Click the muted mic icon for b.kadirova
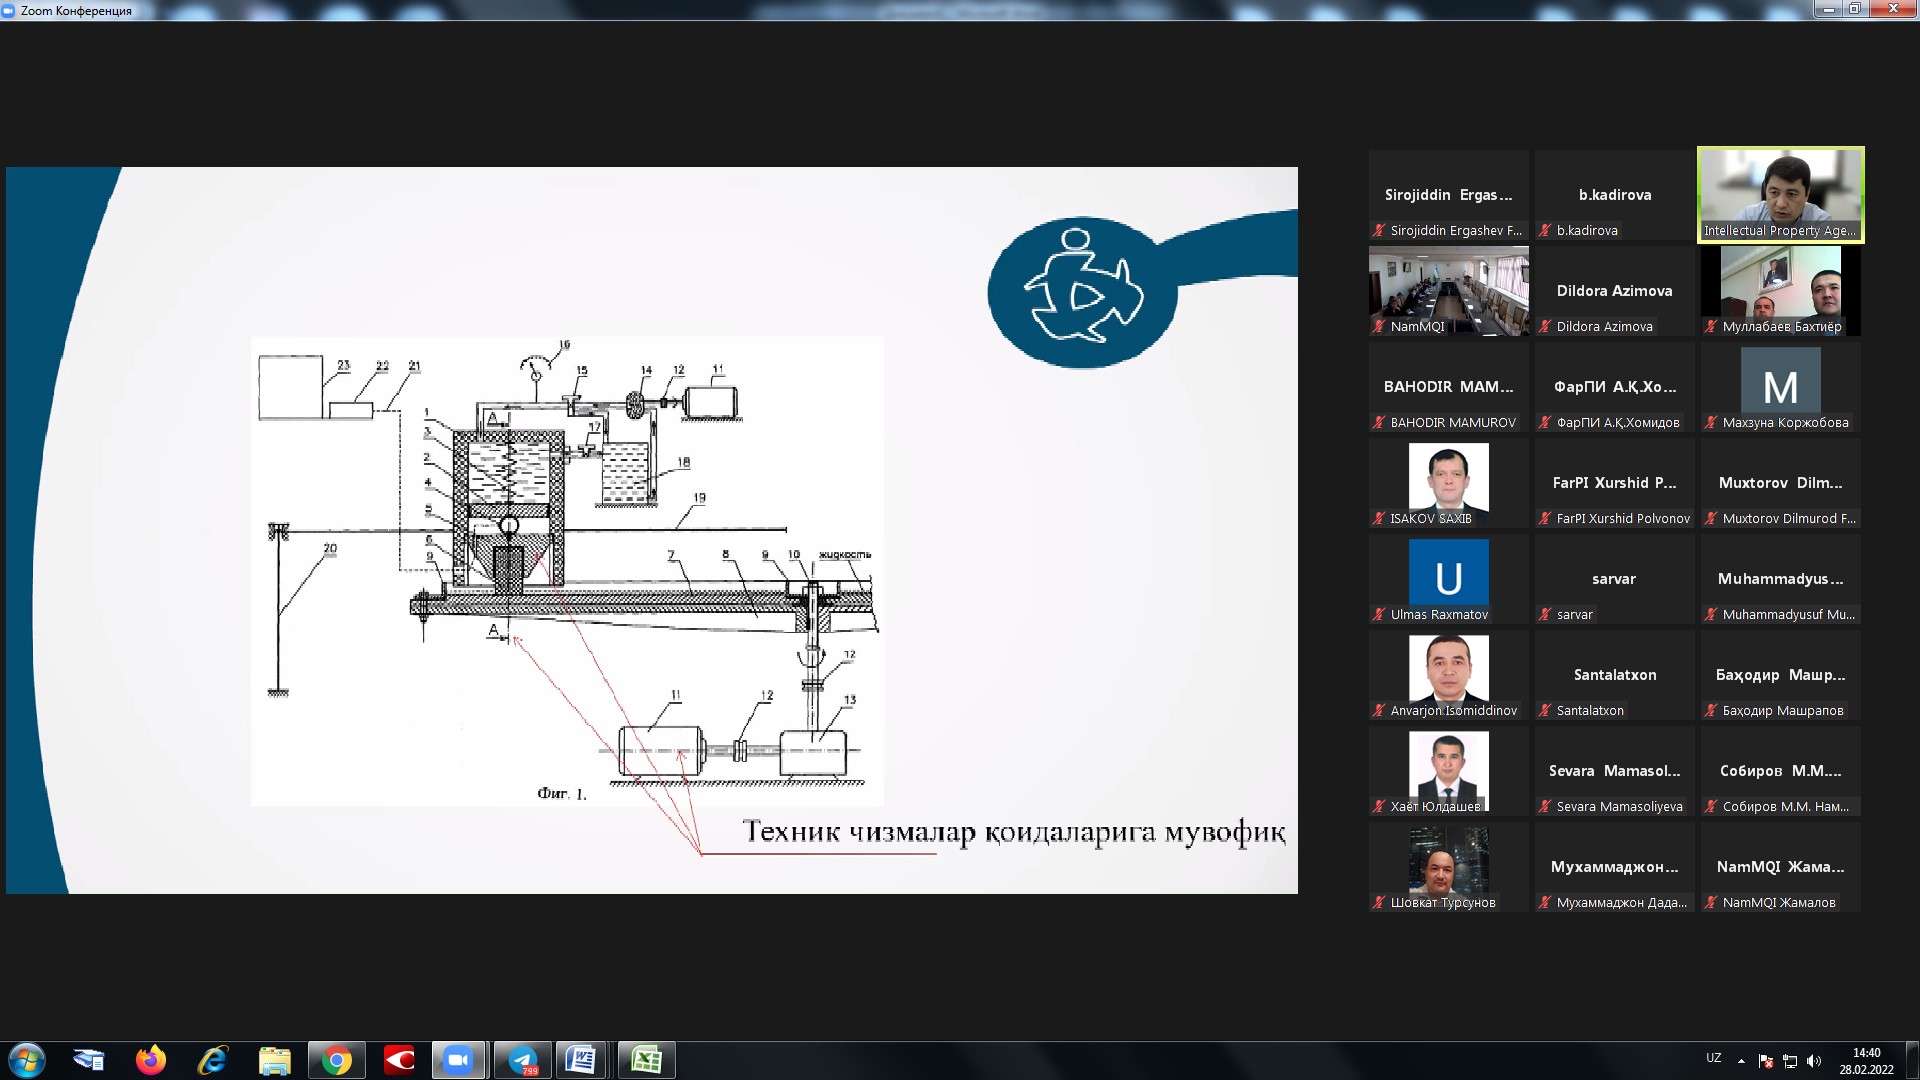Image resolution: width=1920 pixels, height=1080 pixels. 1546,231
